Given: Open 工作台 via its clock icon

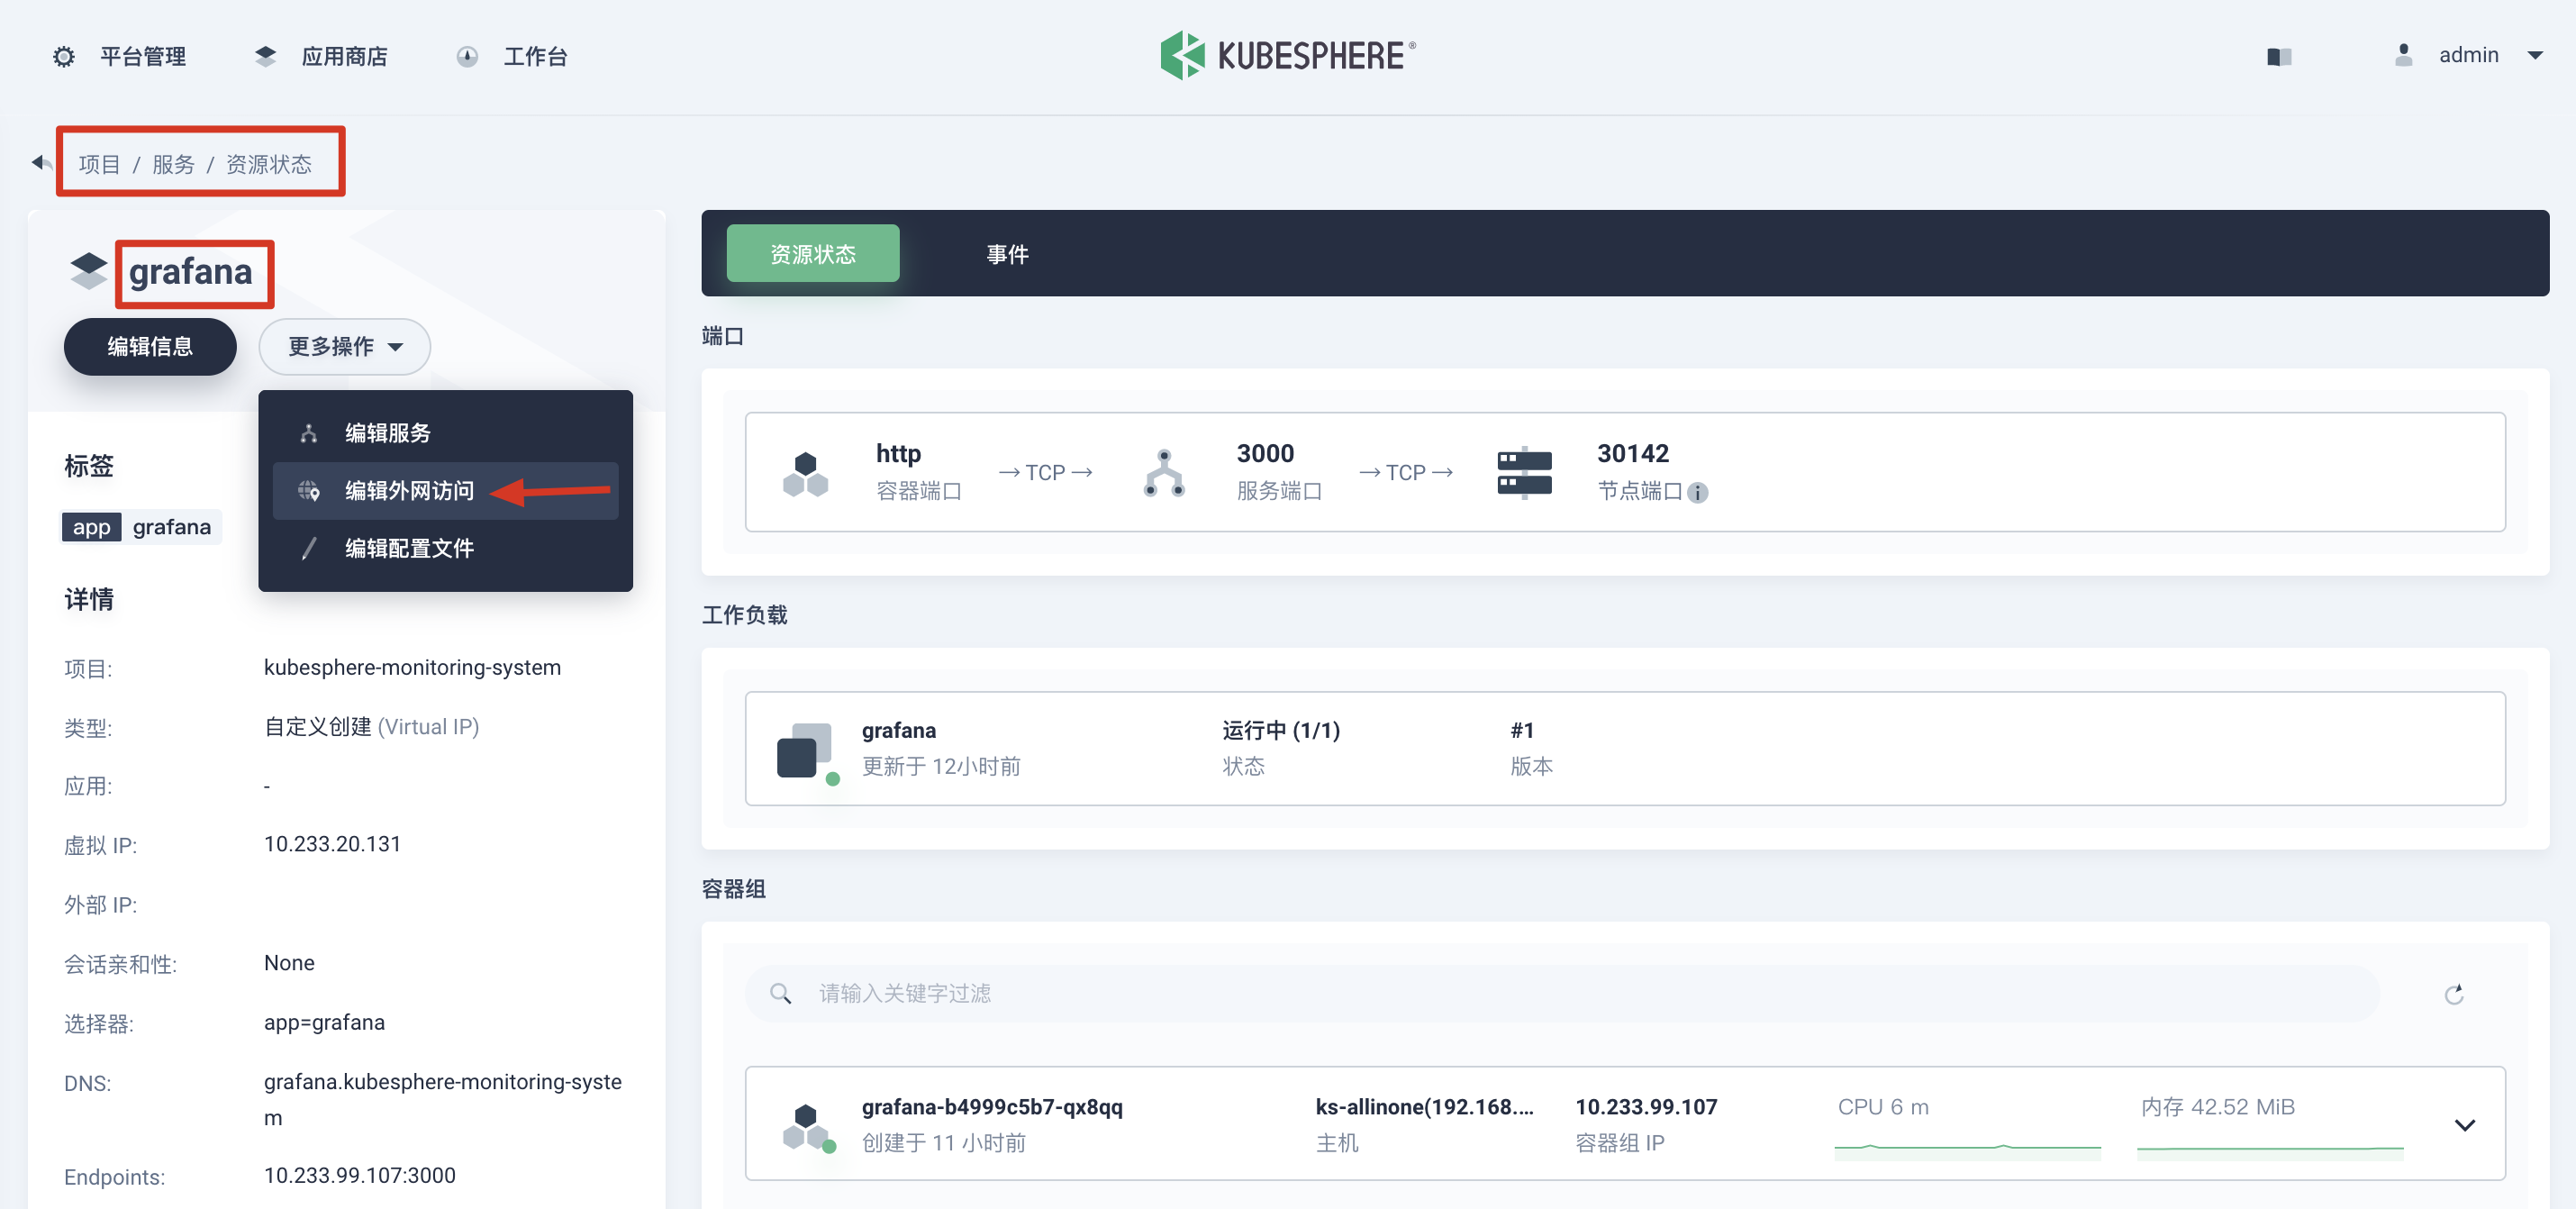Looking at the screenshot, I should 467,56.
